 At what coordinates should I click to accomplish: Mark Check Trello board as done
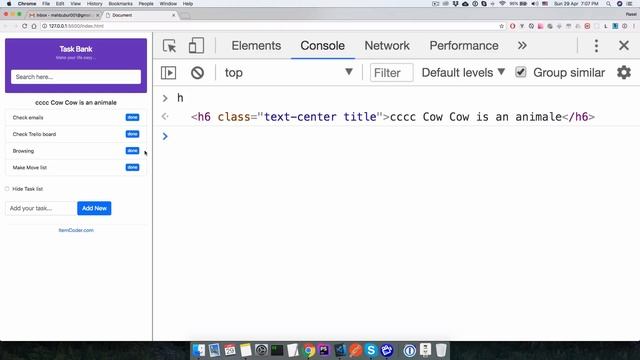click(132, 134)
